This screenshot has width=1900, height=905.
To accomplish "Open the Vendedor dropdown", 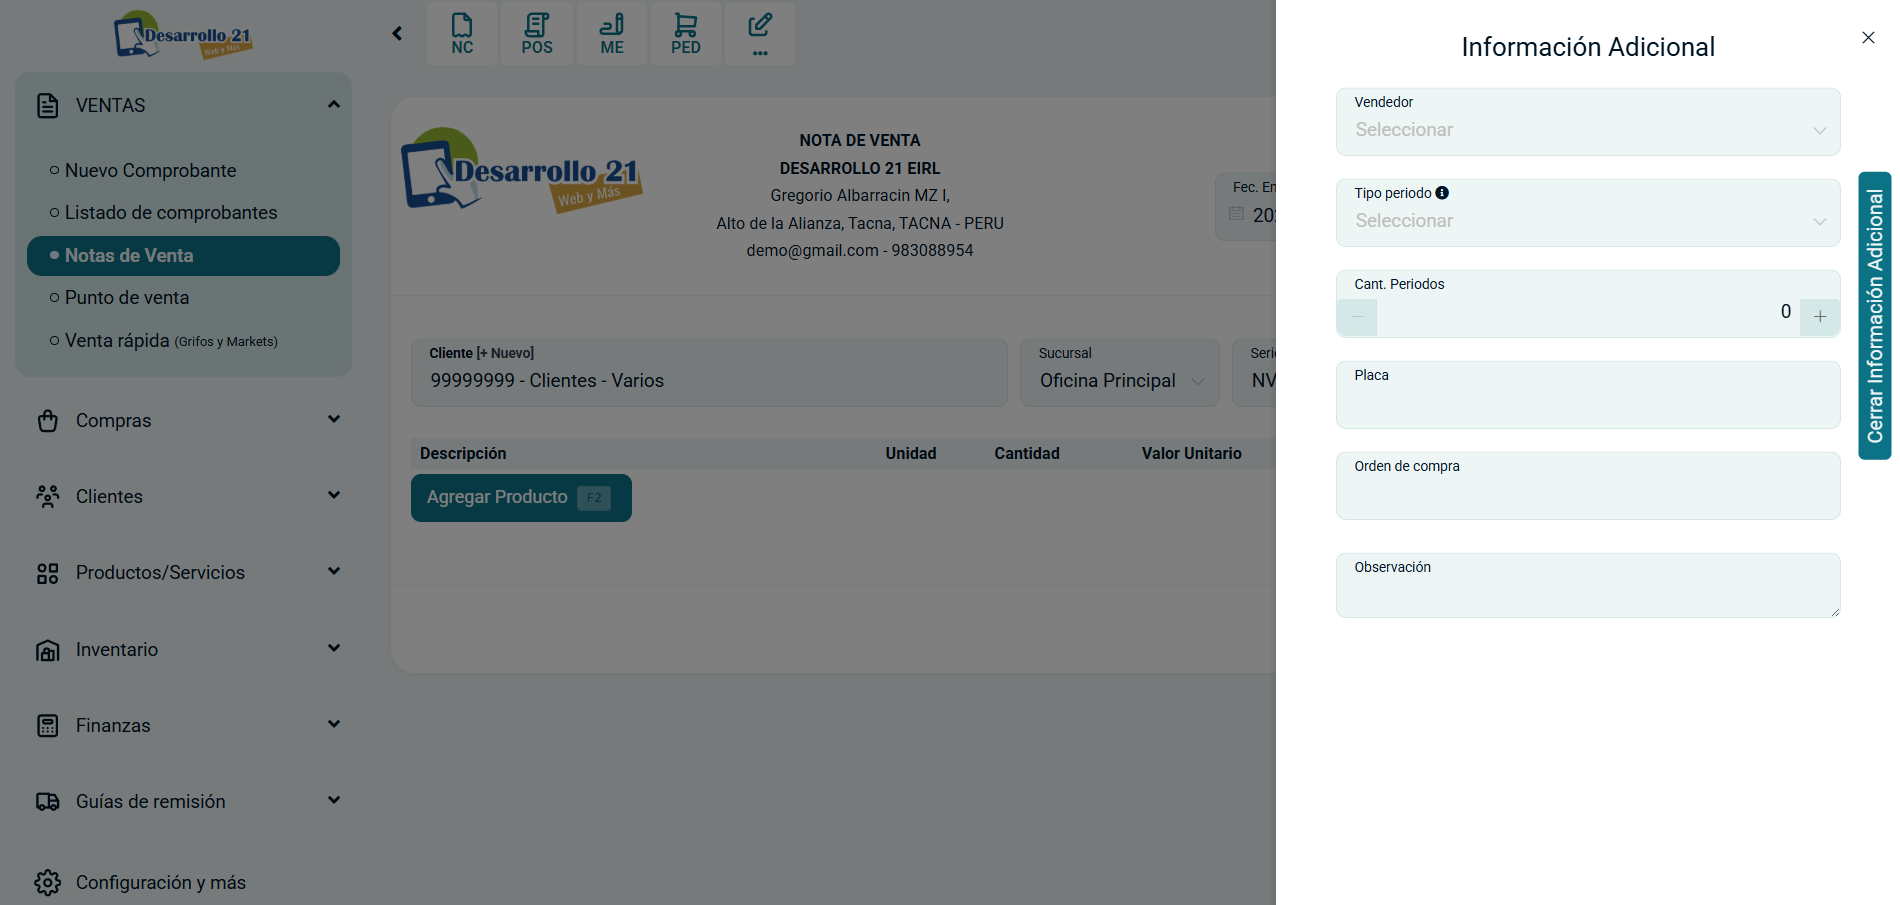I will 1587,130.
